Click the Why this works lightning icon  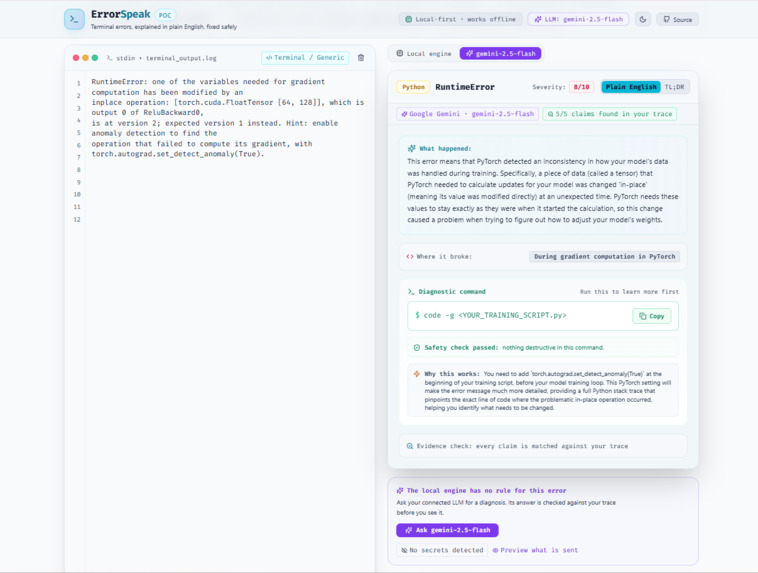click(417, 374)
